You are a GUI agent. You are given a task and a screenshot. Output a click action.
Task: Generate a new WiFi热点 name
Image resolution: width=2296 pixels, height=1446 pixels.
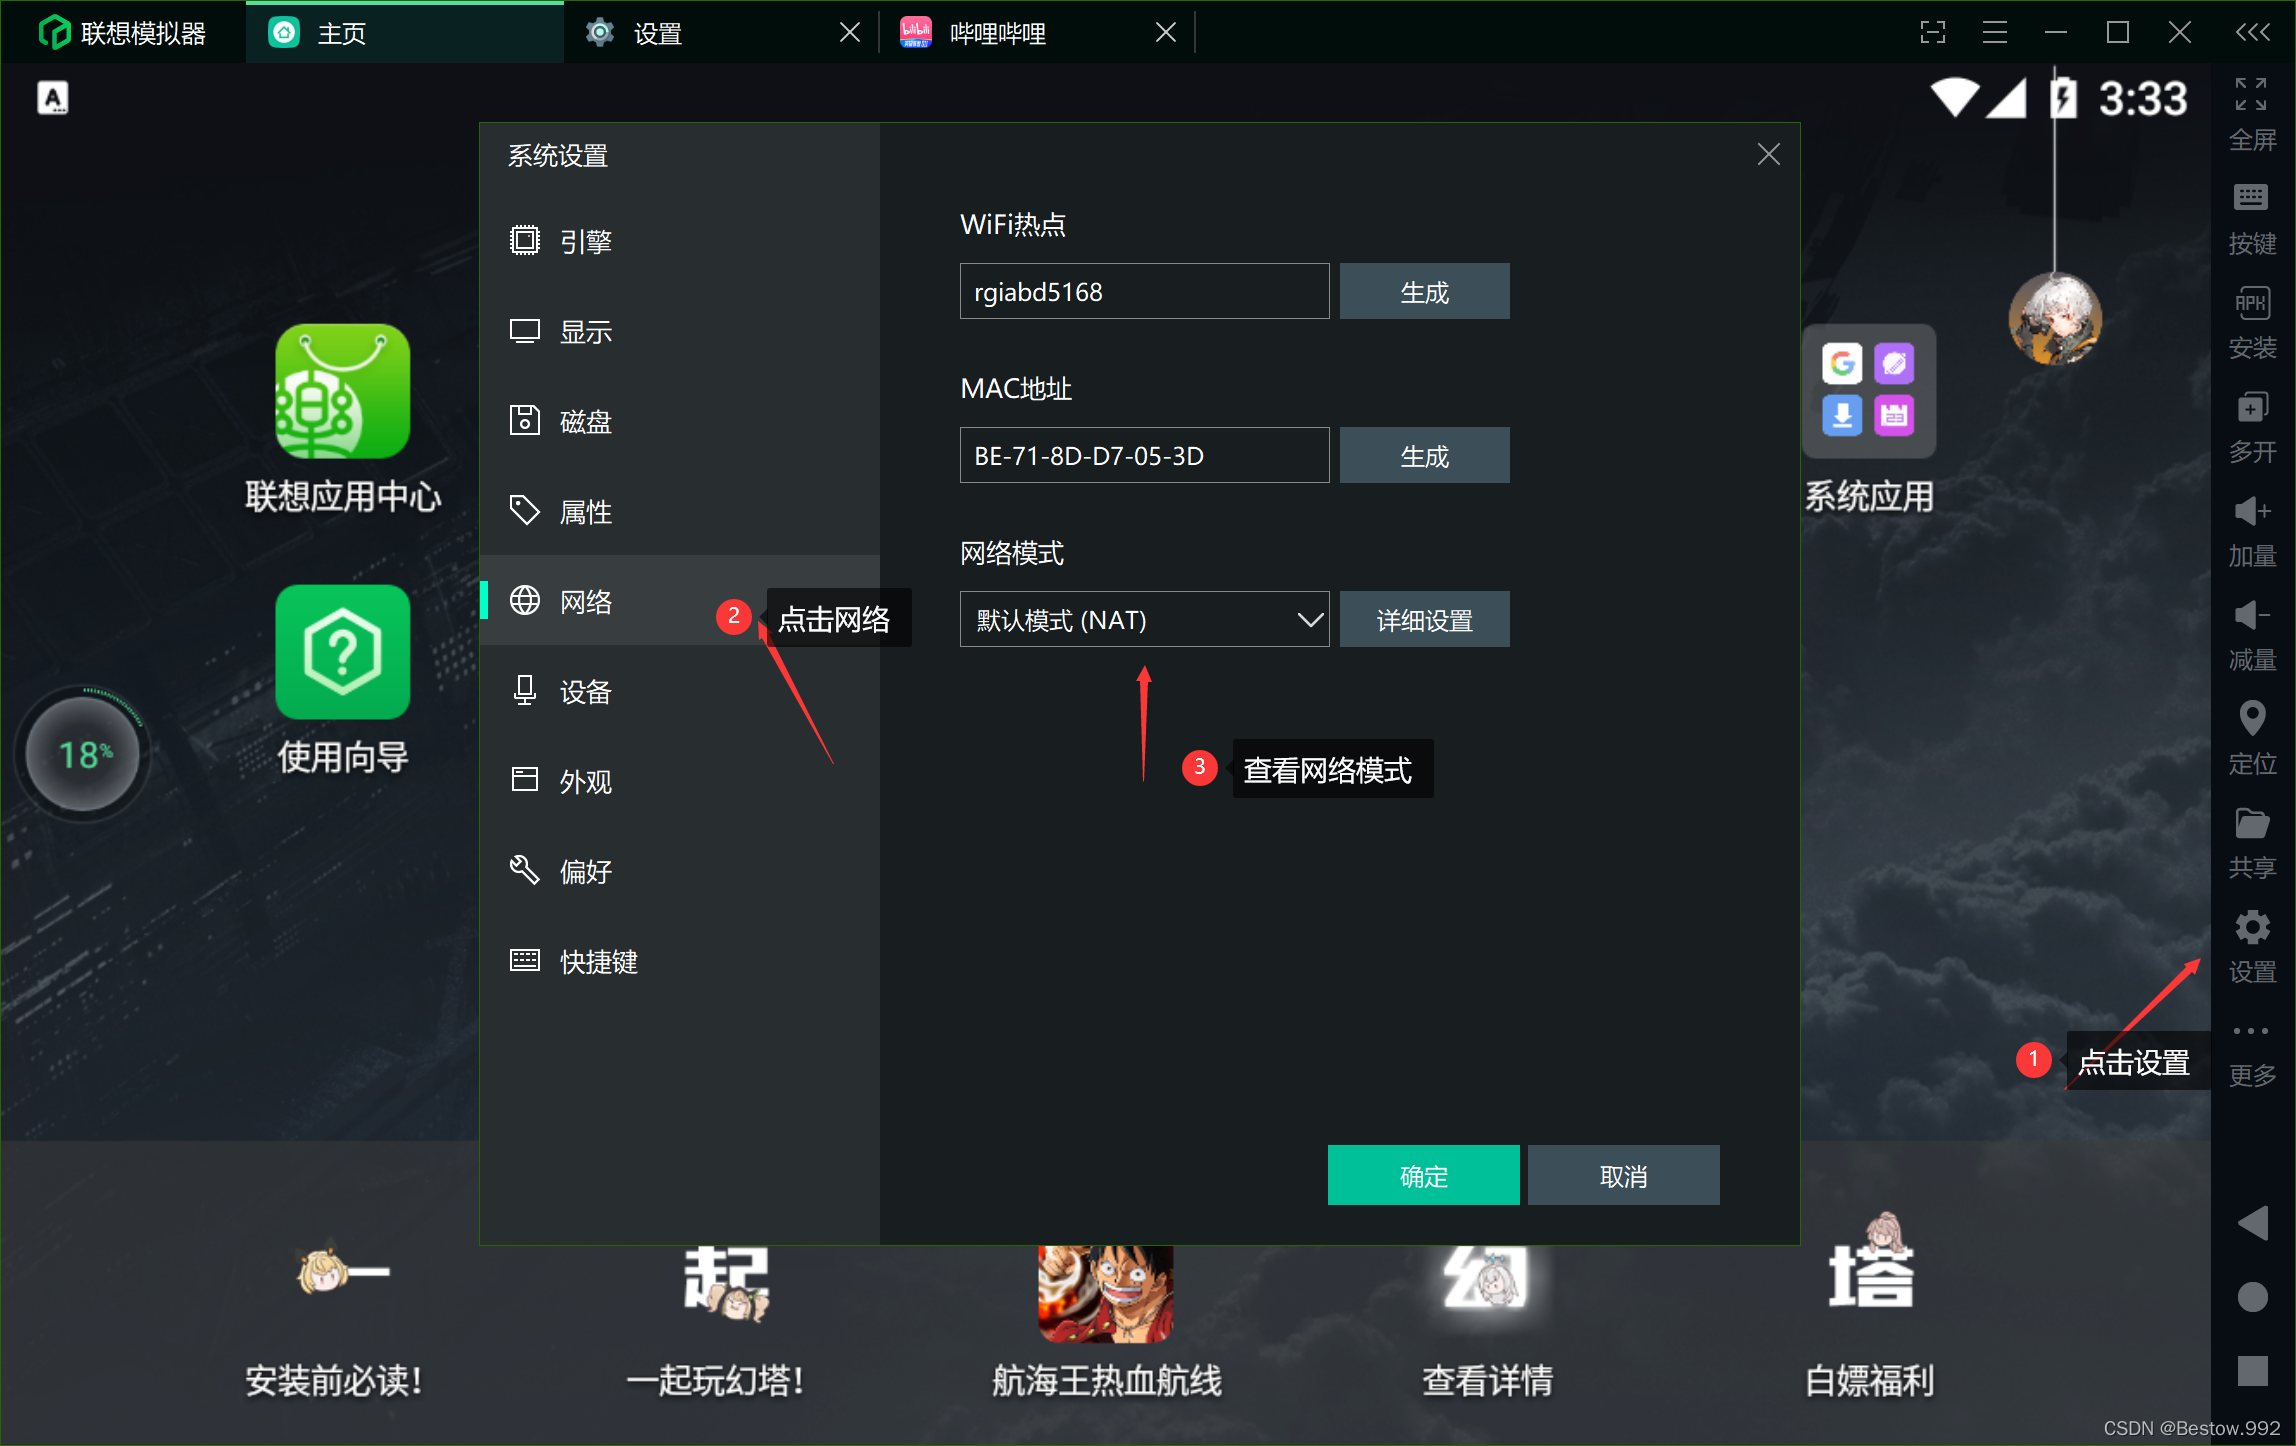pyautogui.click(x=1424, y=291)
